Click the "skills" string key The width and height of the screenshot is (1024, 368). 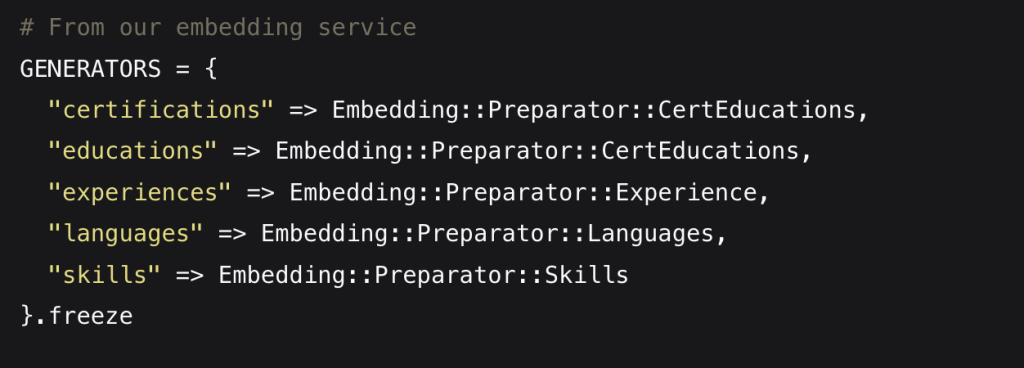coord(104,275)
